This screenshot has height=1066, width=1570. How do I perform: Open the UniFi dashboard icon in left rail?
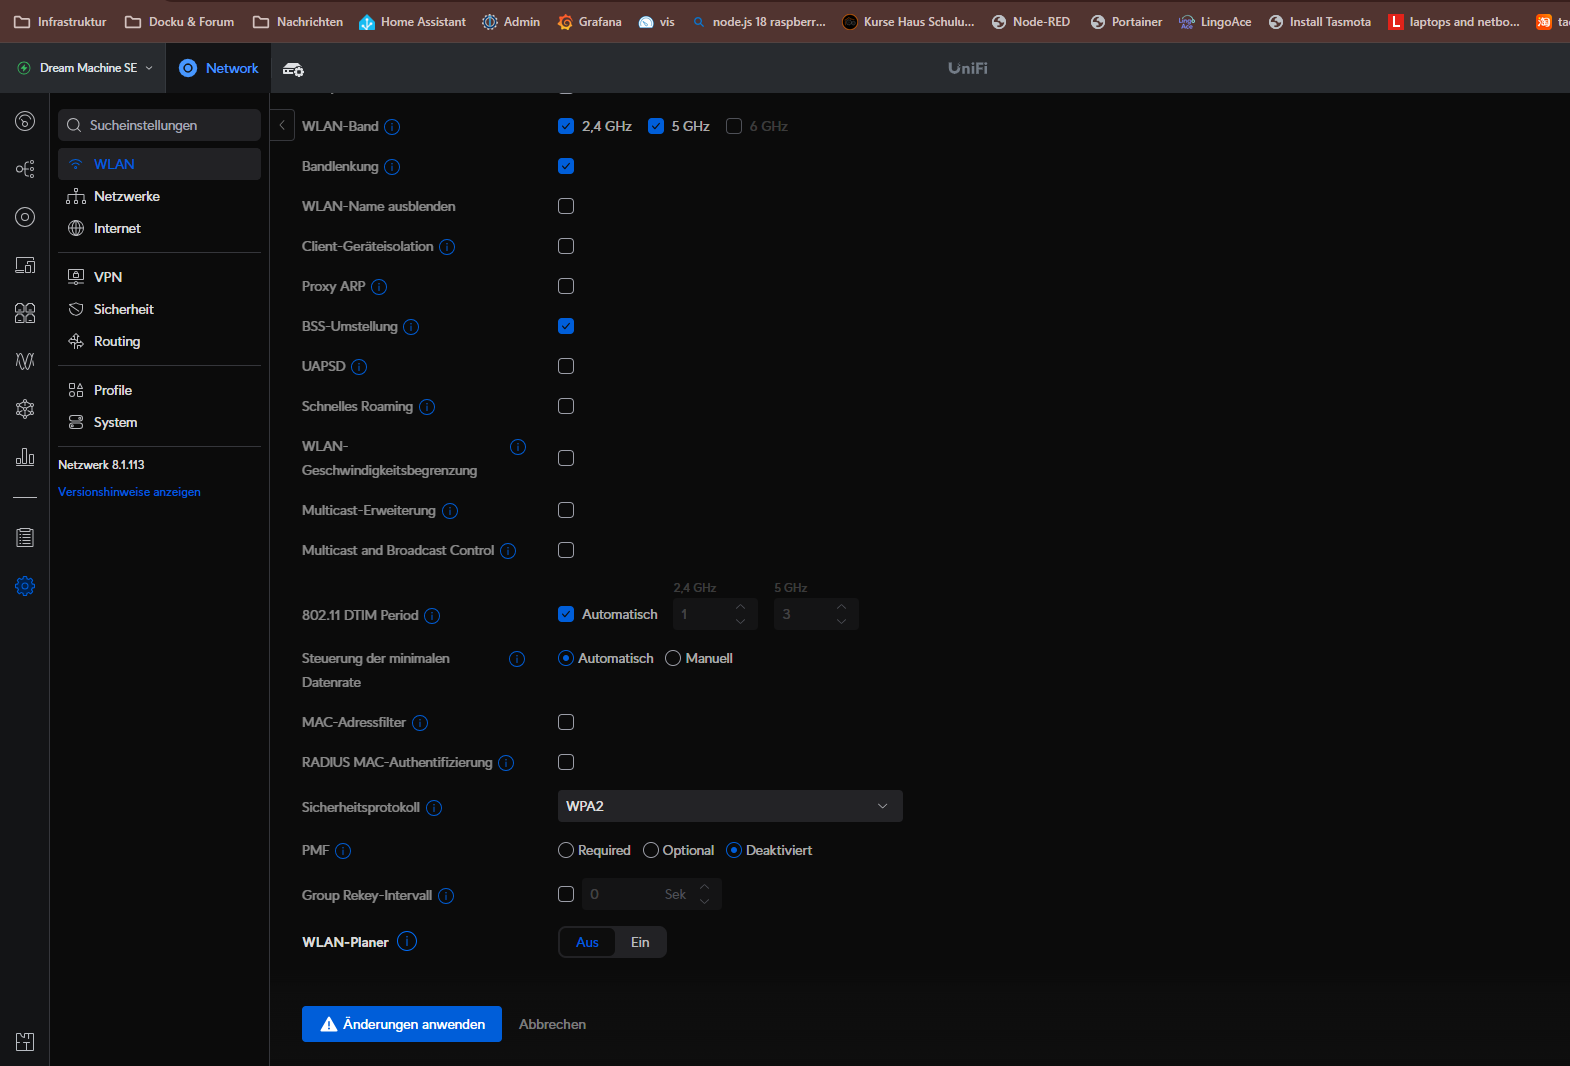click(25, 121)
